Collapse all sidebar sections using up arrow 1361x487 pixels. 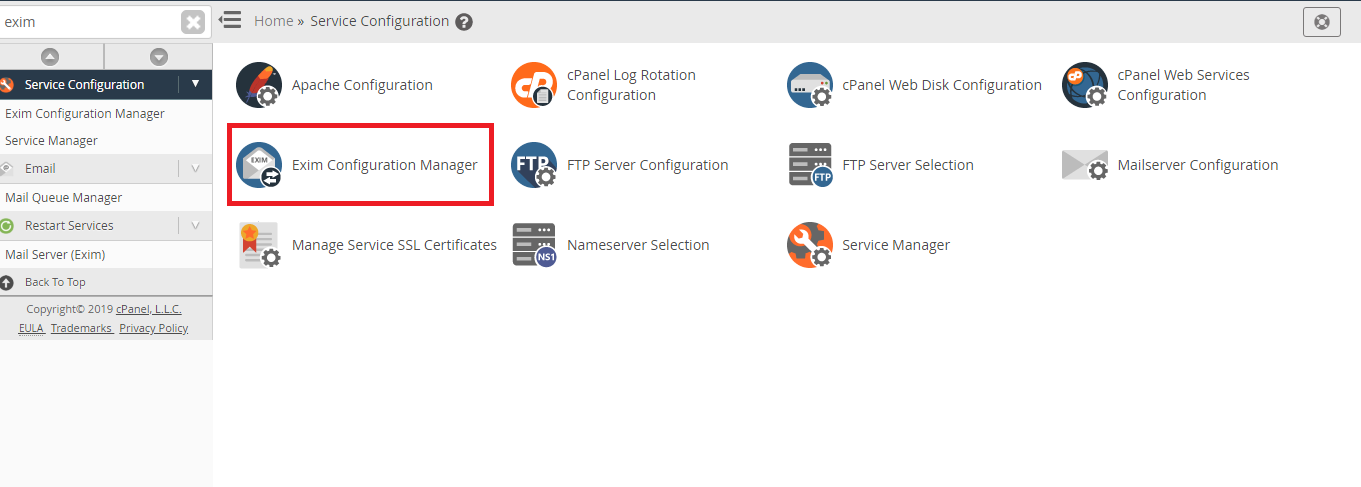click(x=50, y=57)
